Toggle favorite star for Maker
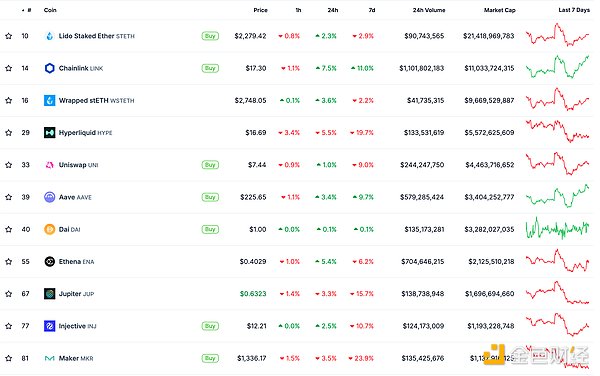 [8, 358]
